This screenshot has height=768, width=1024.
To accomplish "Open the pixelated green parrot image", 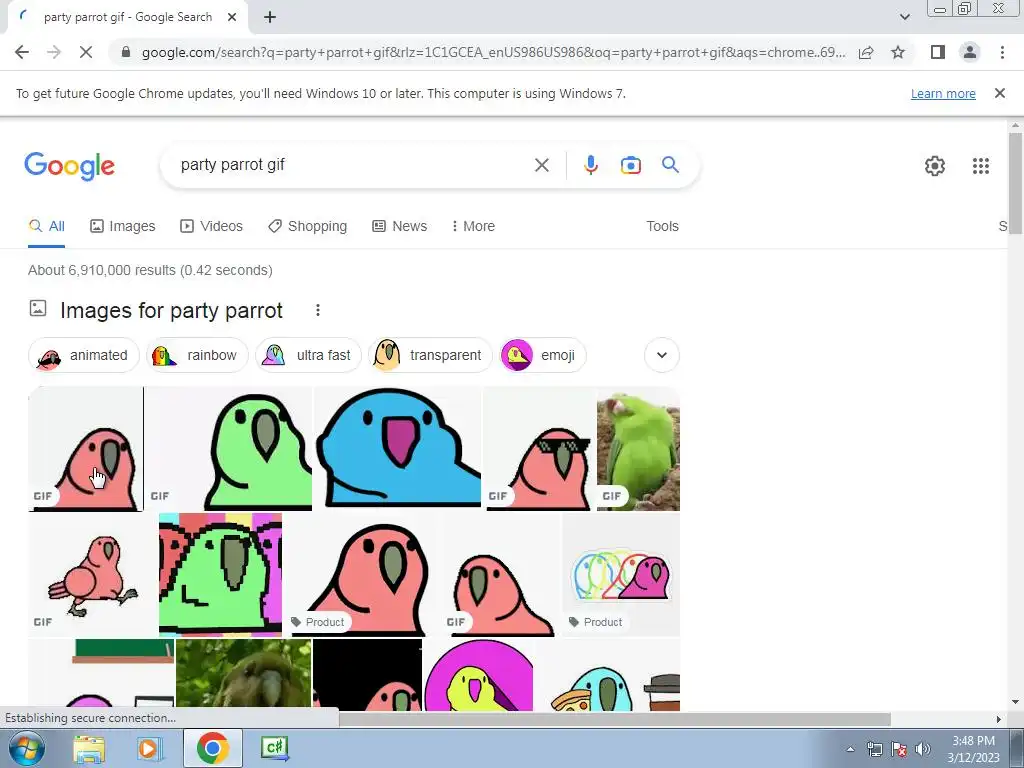I will 220,575.
